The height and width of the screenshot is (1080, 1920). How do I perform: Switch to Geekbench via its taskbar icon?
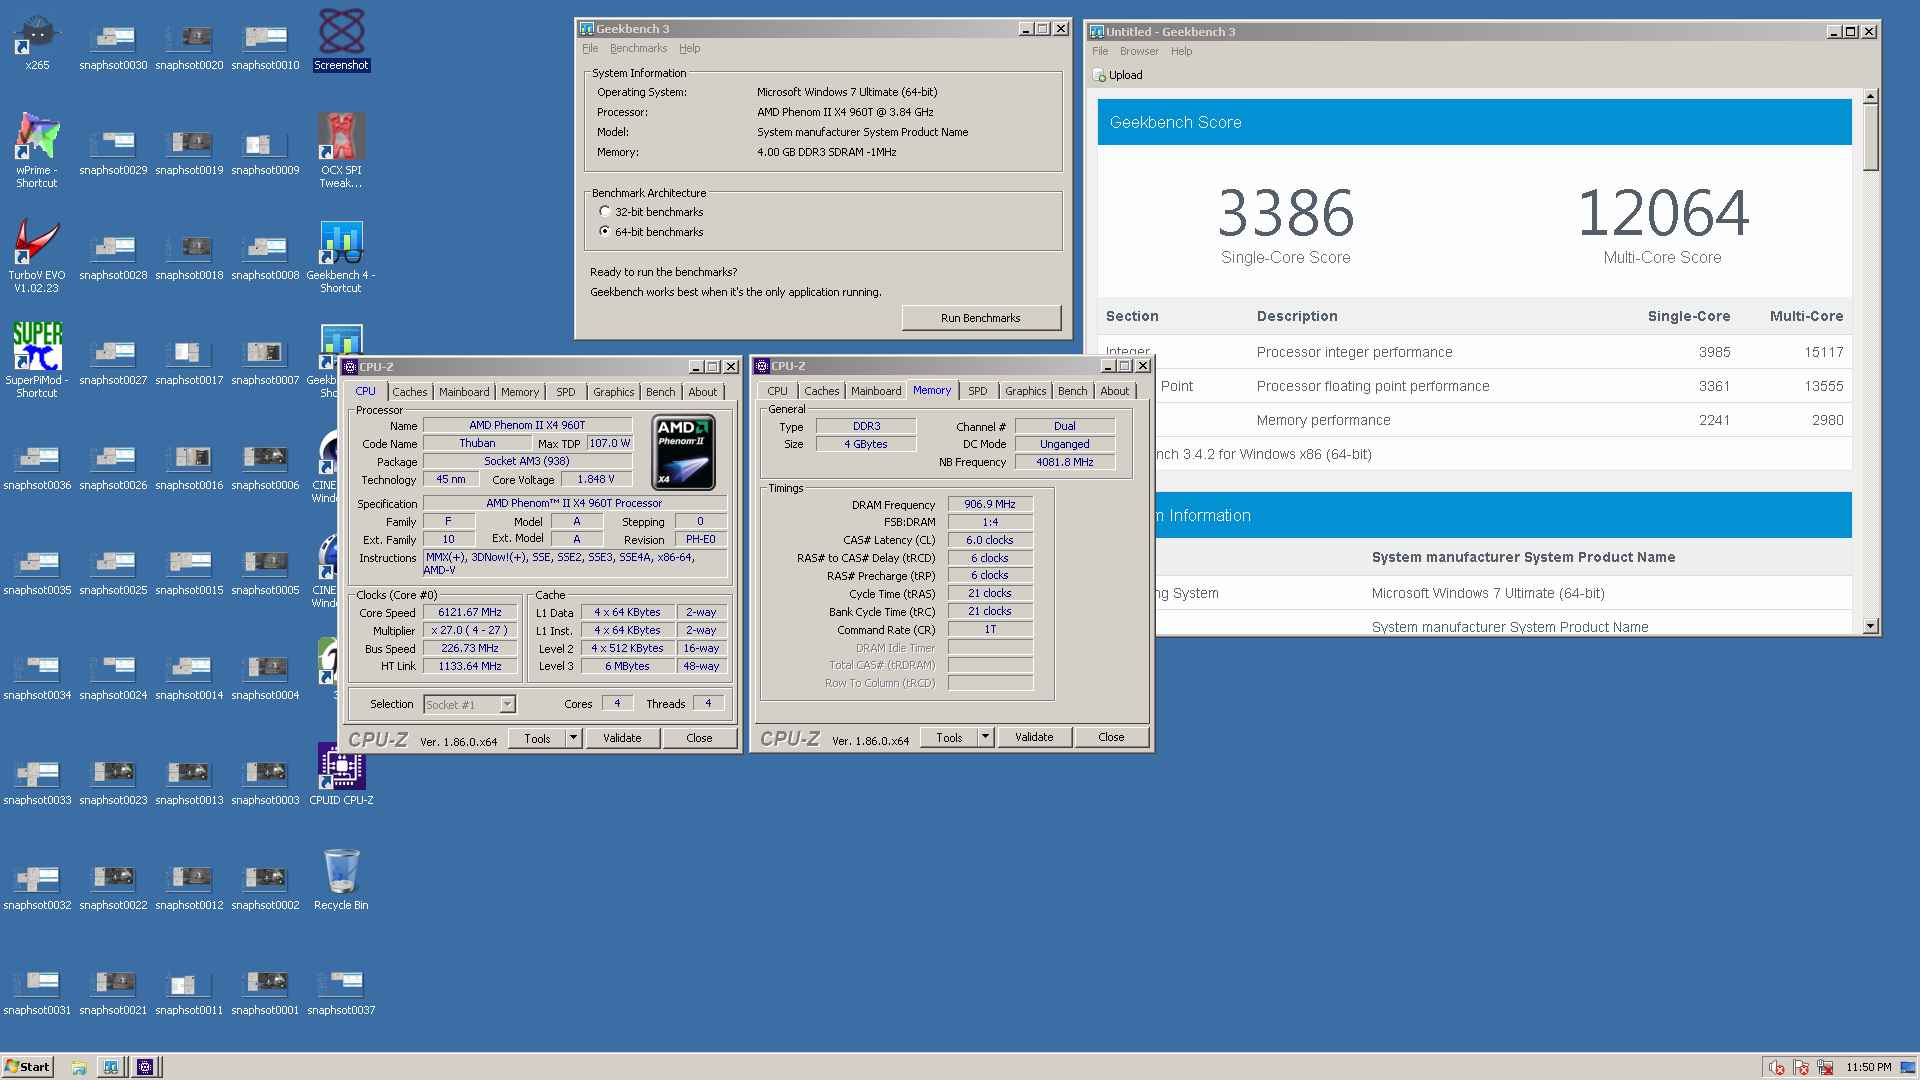(111, 1067)
